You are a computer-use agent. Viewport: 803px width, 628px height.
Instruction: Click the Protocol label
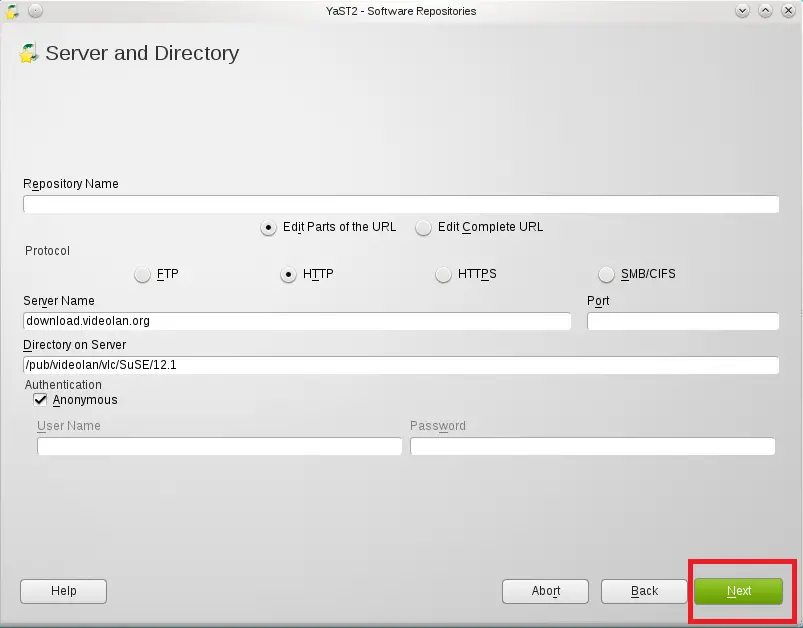[47, 251]
